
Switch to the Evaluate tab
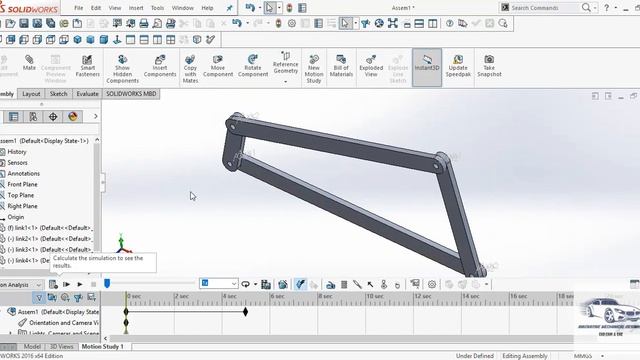87,94
